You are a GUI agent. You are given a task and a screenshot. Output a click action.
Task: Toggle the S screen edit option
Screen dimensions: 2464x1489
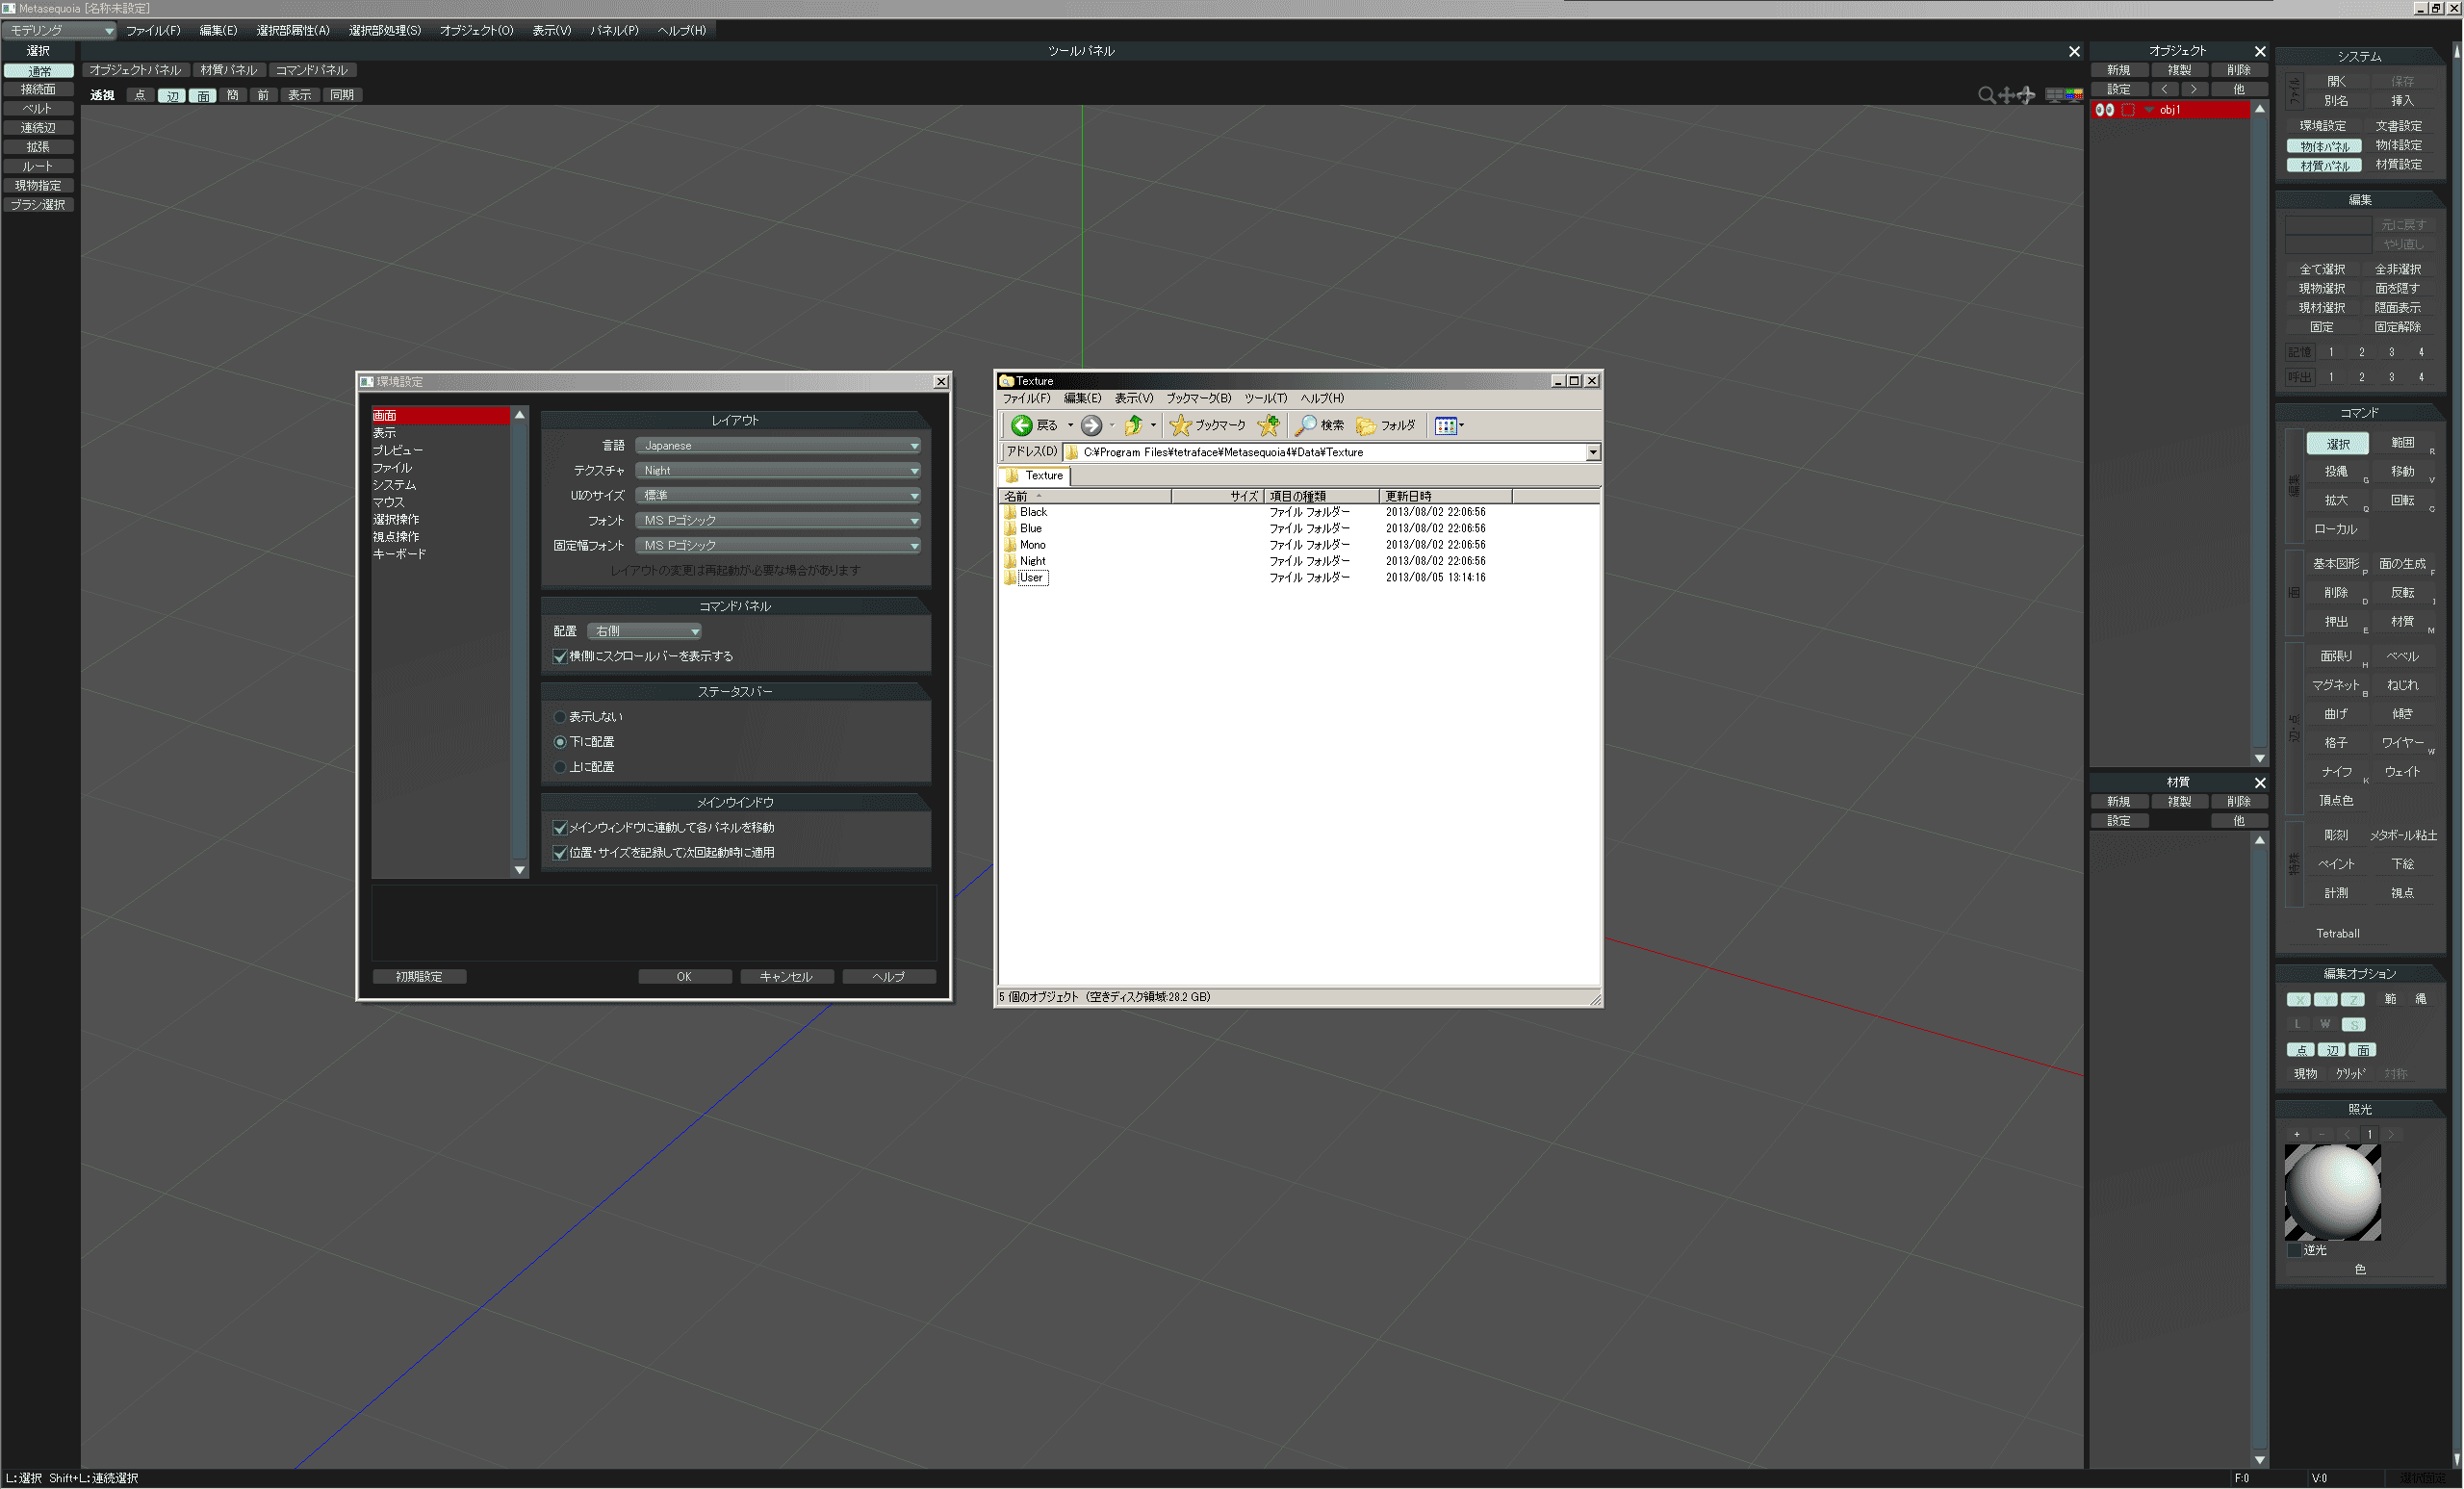pyautogui.click(x=2353, y=1025)
